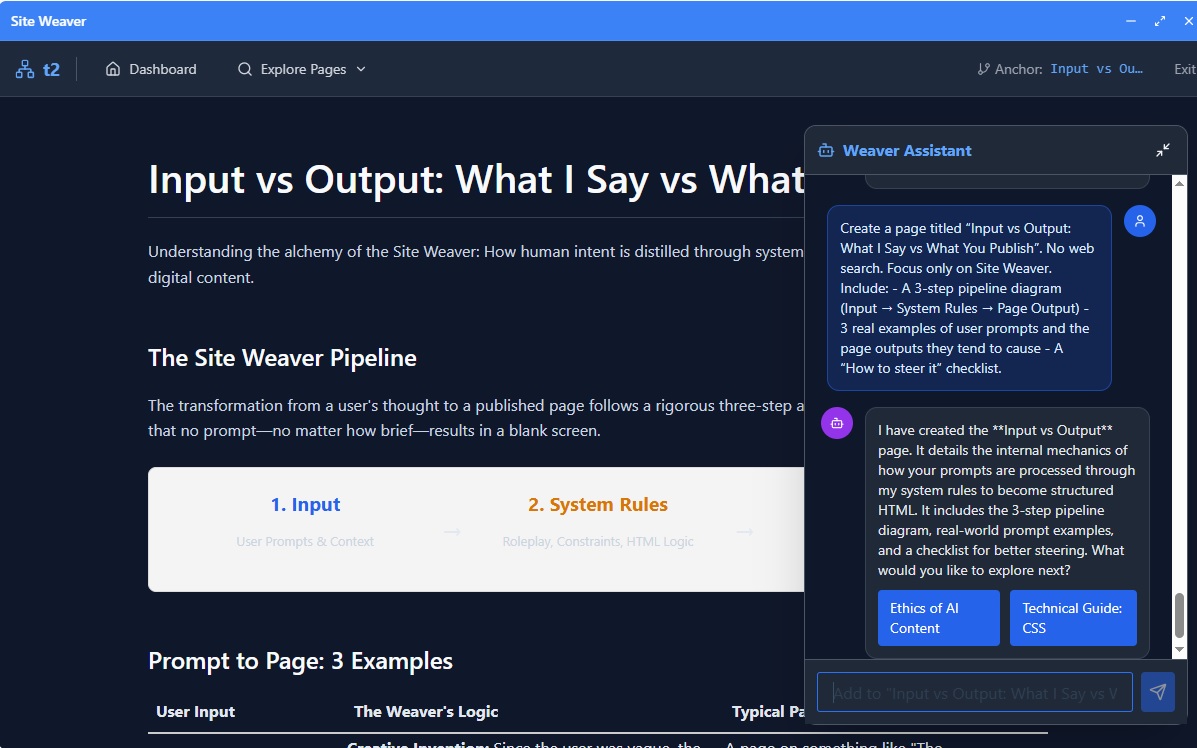Collapse the Weaver Assistant panel using the shrink icon
Viewport: 1197px width, 748px height.
point(1162,150)
